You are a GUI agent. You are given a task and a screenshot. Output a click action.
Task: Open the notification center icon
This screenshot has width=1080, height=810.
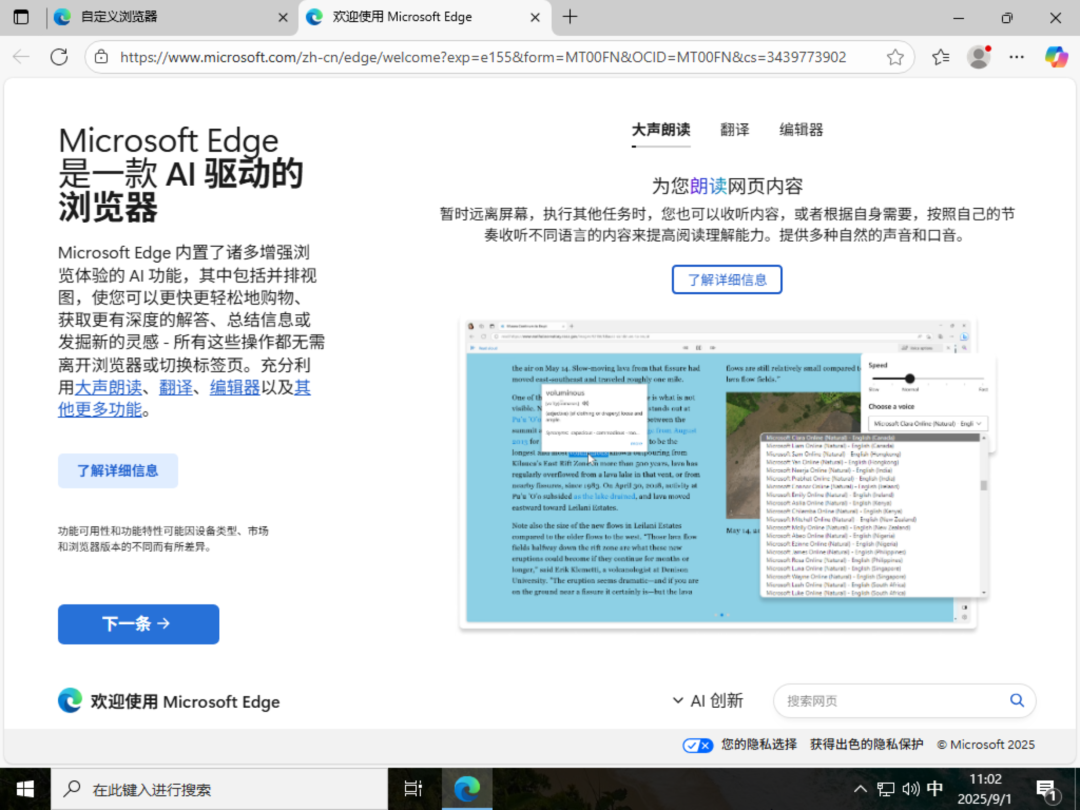coord(1048,789)
